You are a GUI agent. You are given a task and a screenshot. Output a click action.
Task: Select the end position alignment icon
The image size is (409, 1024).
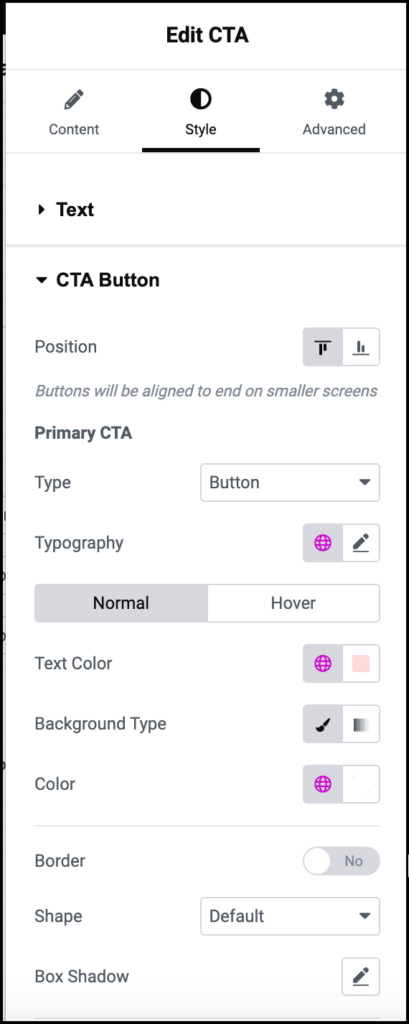pos(361,347)
